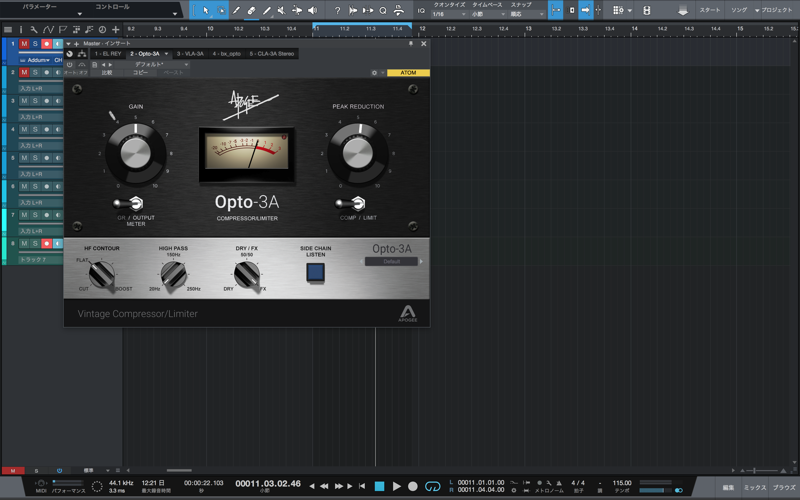Show automation curve icon

[48, 30]
